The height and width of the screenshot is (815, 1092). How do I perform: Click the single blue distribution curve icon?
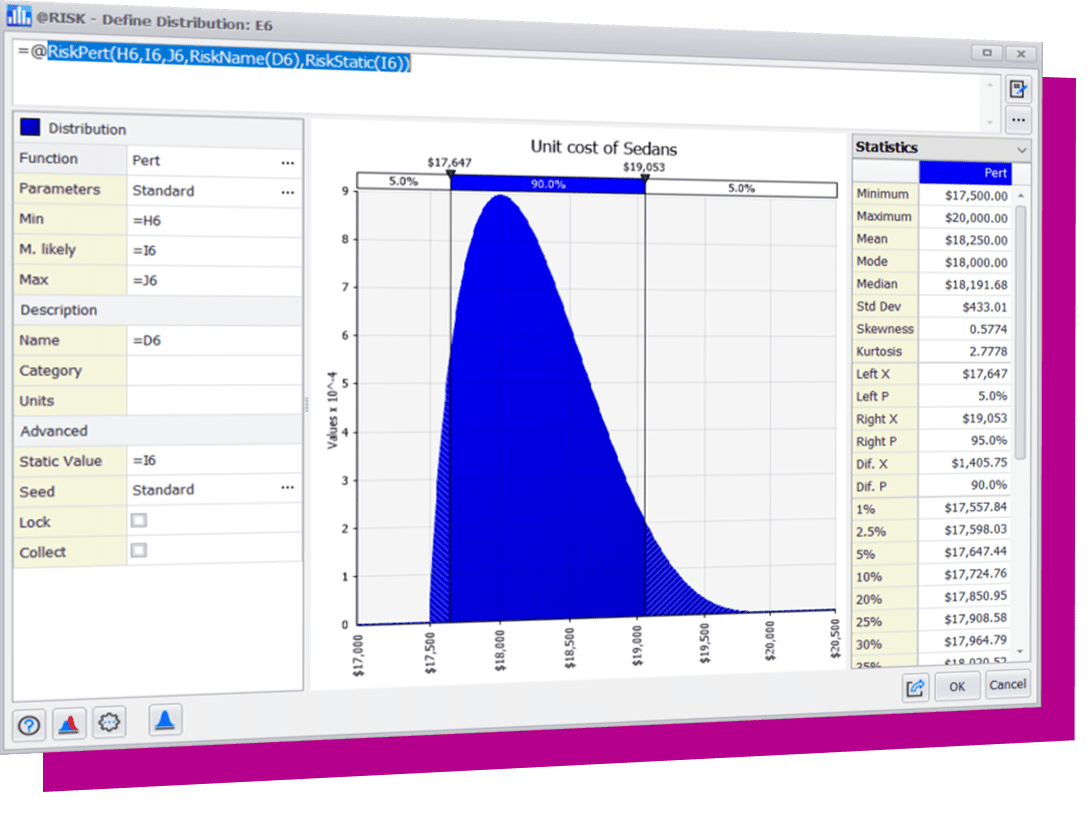[165, 719]
